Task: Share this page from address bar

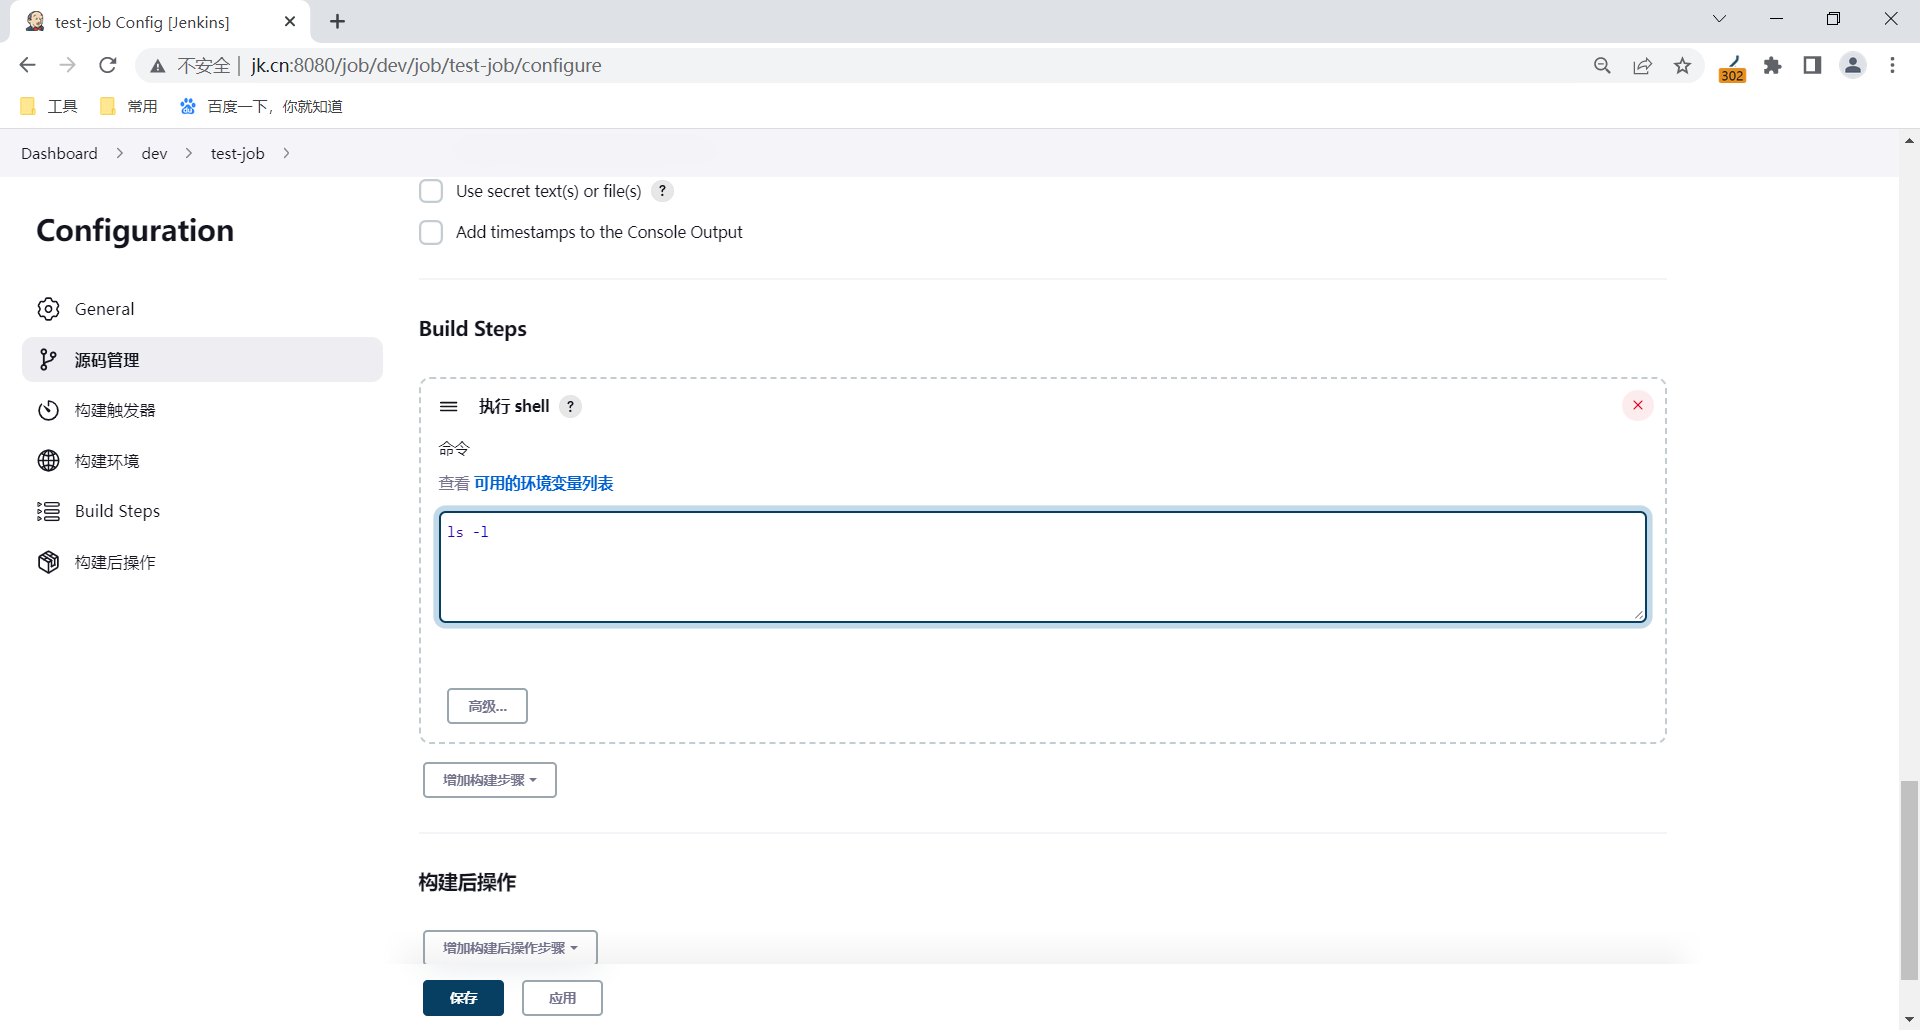Action: click(1642, 65)
